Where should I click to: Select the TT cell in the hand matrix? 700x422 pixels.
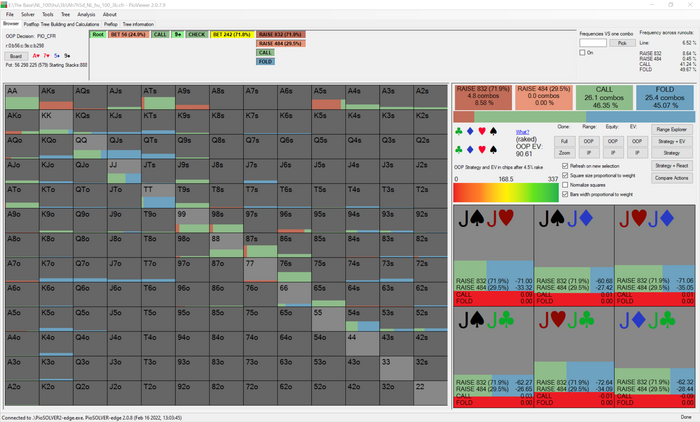tap(158, 196)
